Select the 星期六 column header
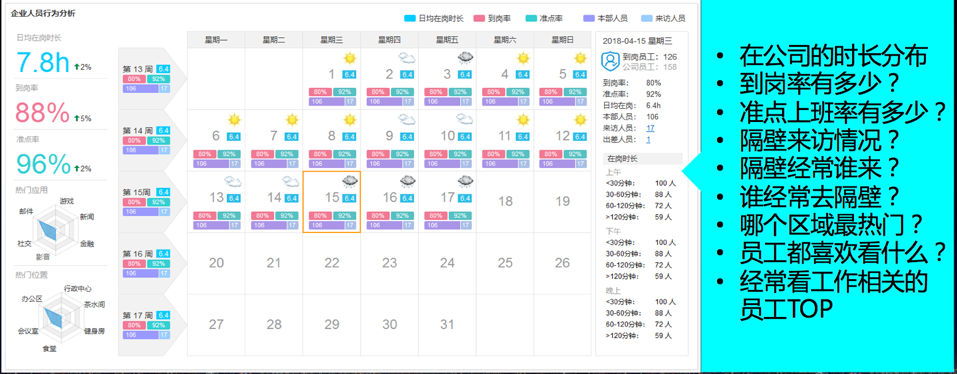 505,40
